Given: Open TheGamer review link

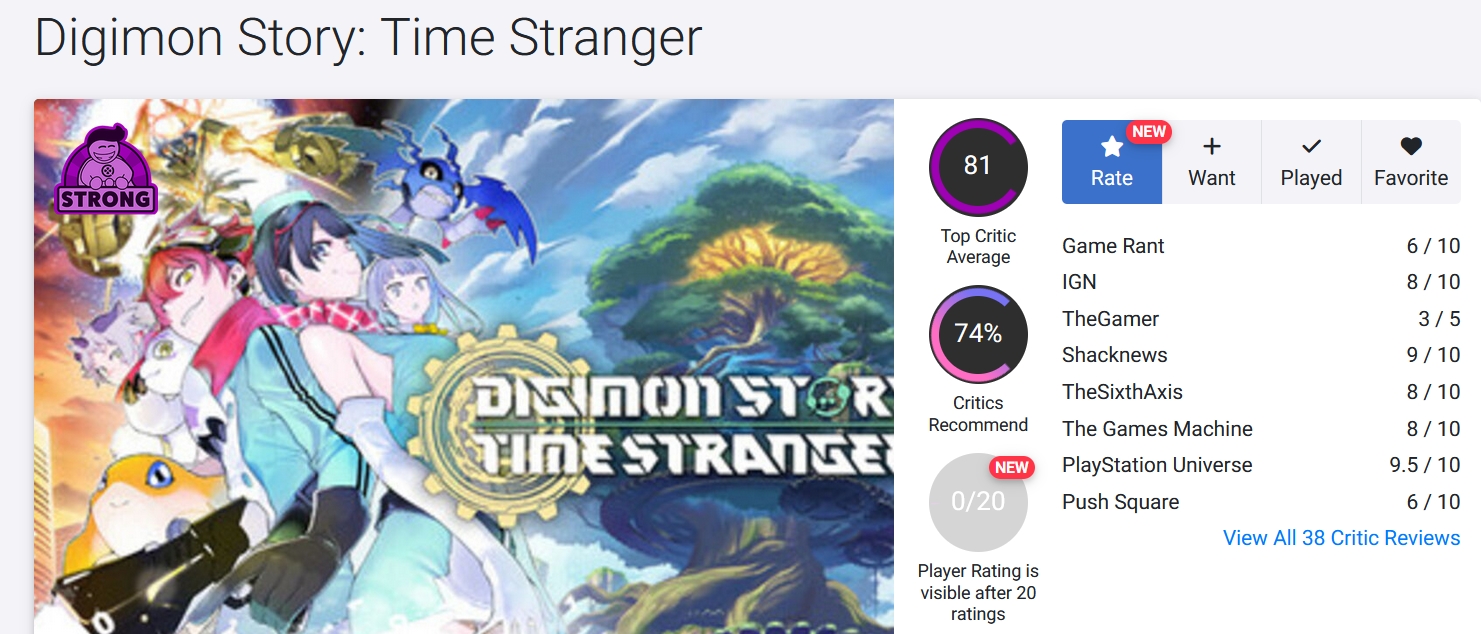Looking at the screenshot, I should point(1110,319).
